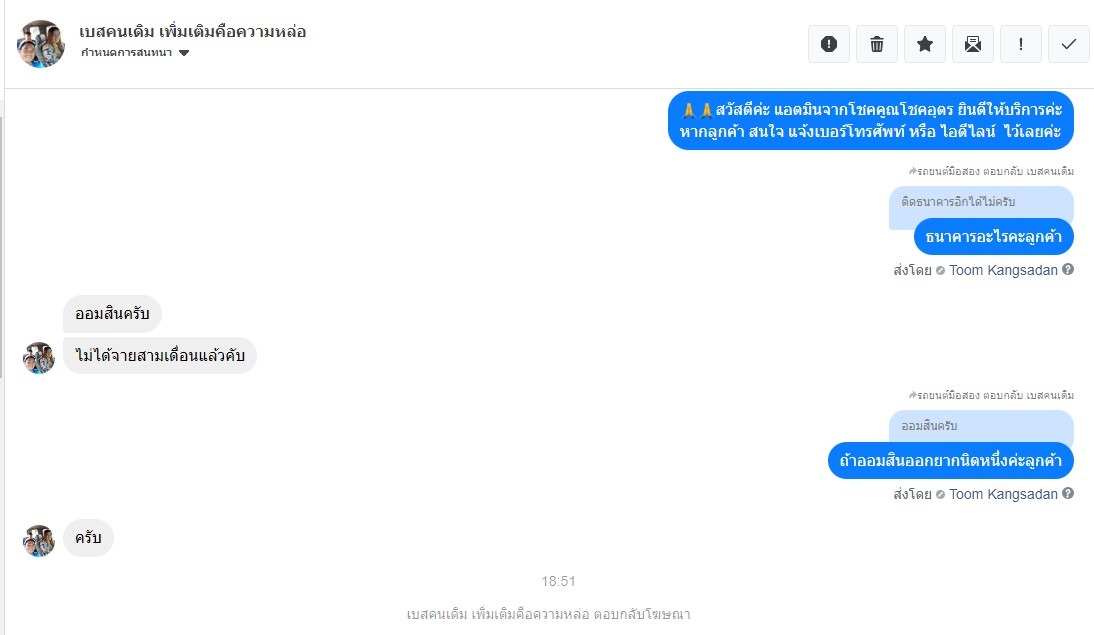
Task: Click the ถ้าออมสินออกยากนิดหนึ่งค่ะลูกค้า message bubble
Action: pos(951,461)
